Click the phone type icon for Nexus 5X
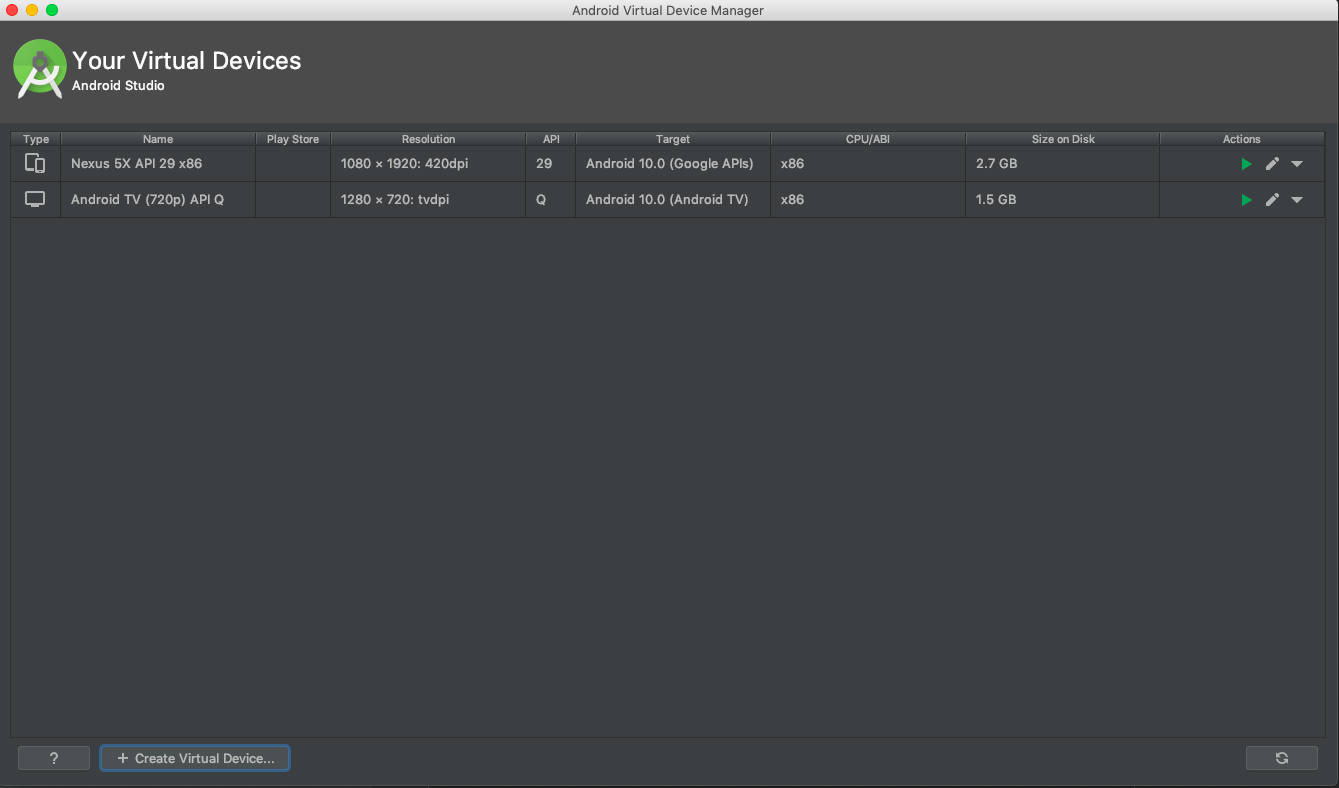The image size is (1339, 788). click(x=35, y=163)
